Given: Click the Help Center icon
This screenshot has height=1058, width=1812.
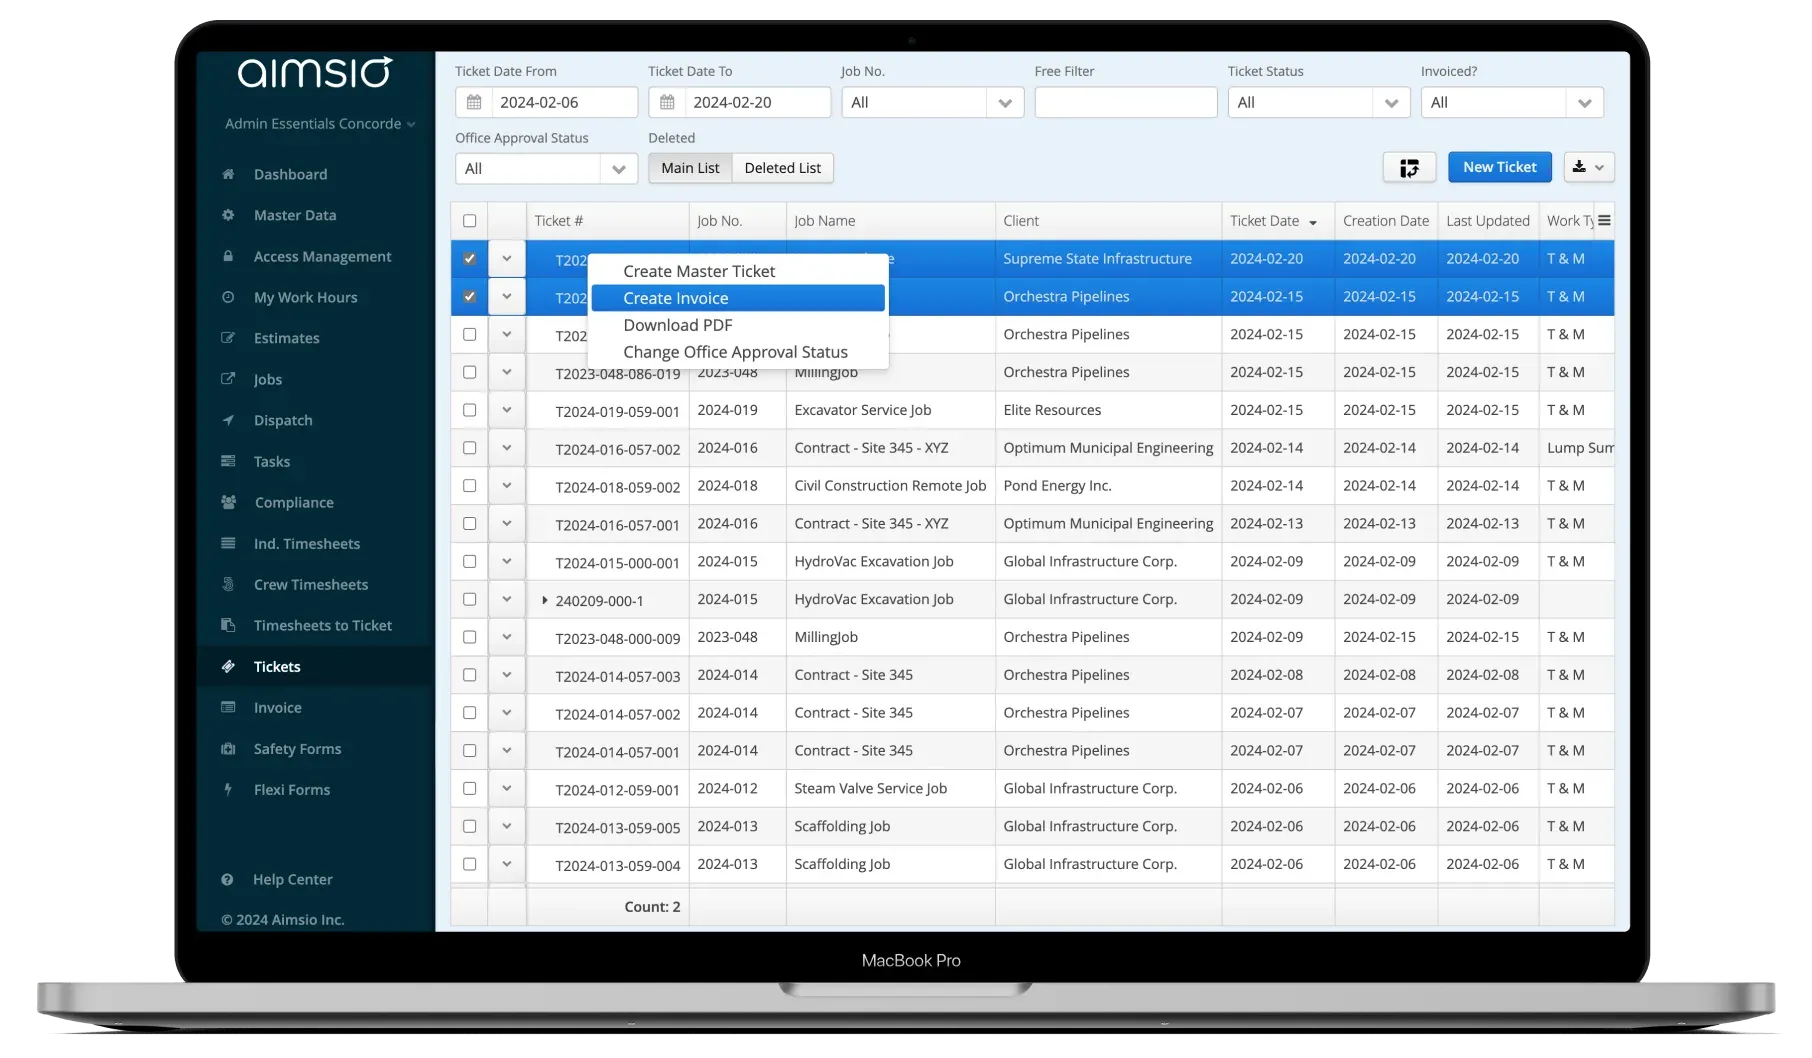Looking at the screenshot, I should tap(228, 879).
